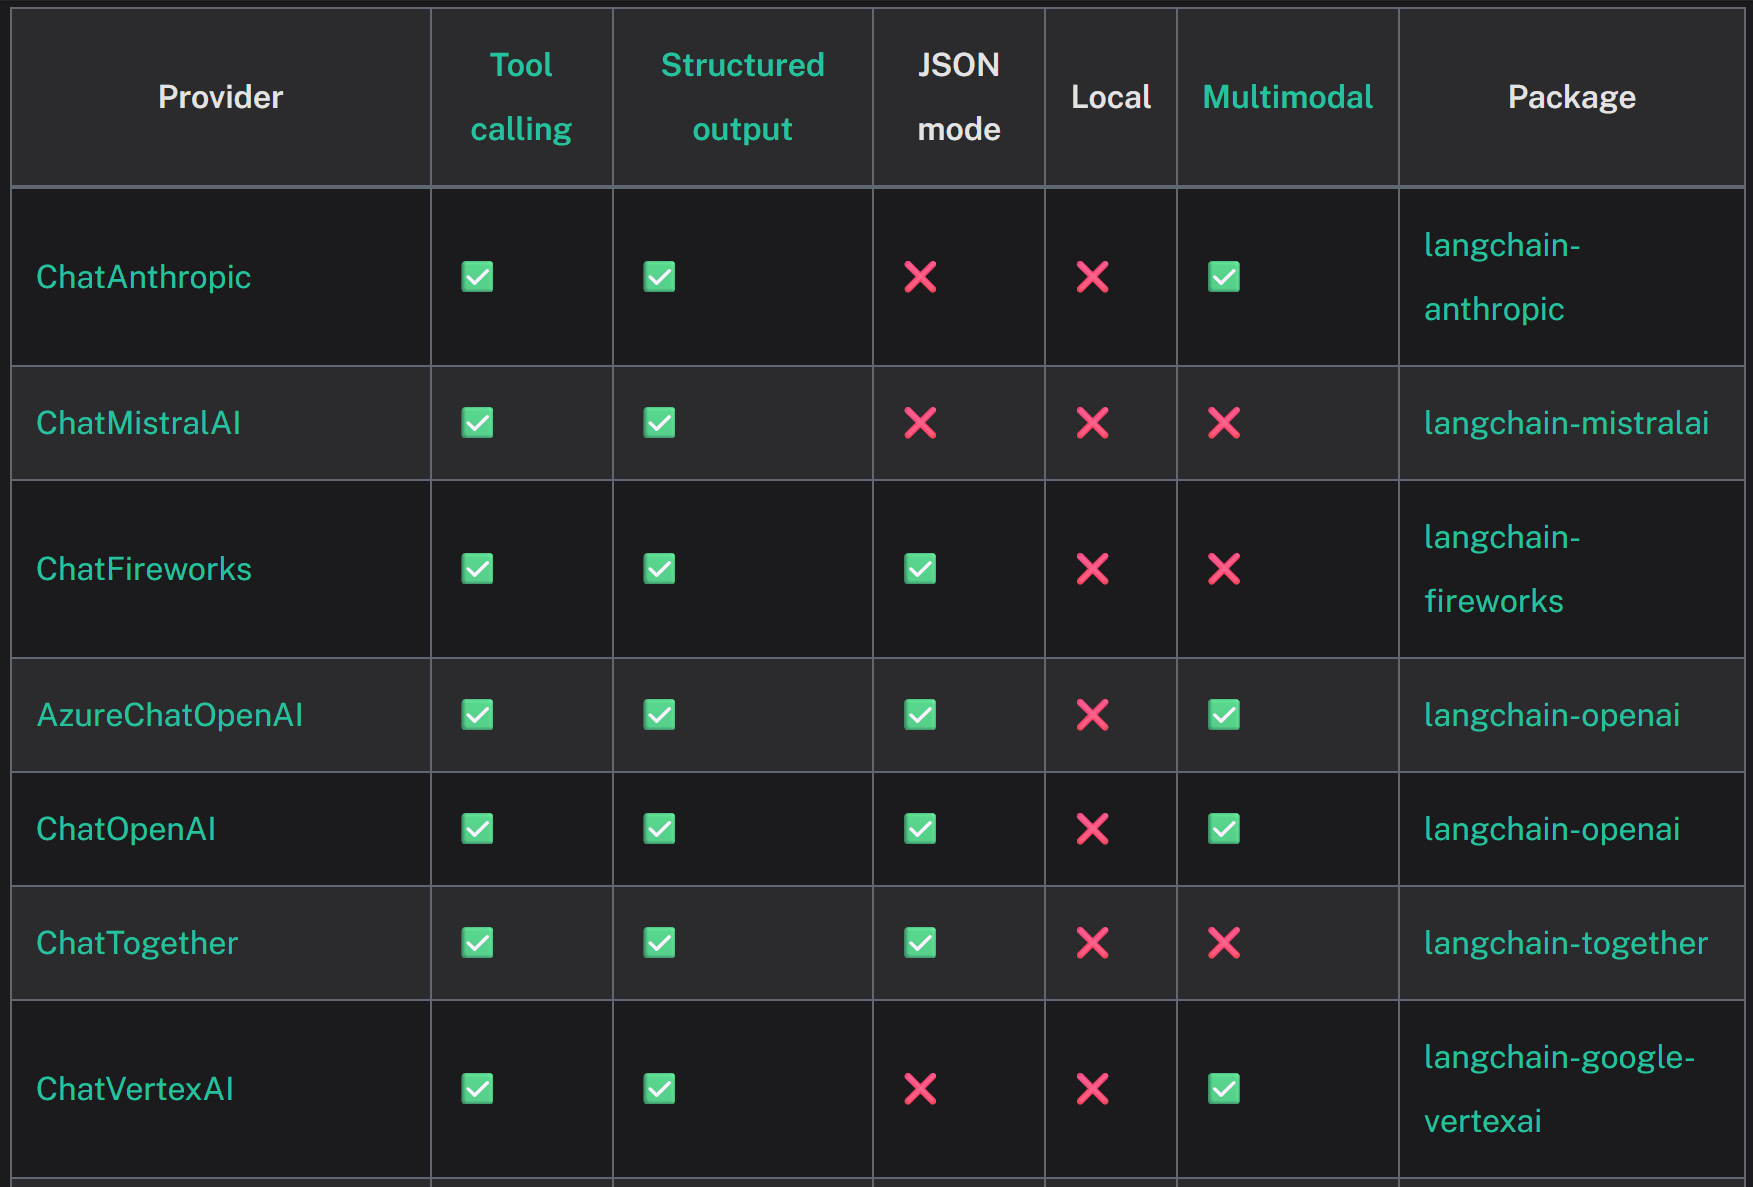Image resolution: width=1753 pixels, height=1187 pixels.
Task: Click ChatAnthropic JSON mode red cross icon
Action: [920, 277]
